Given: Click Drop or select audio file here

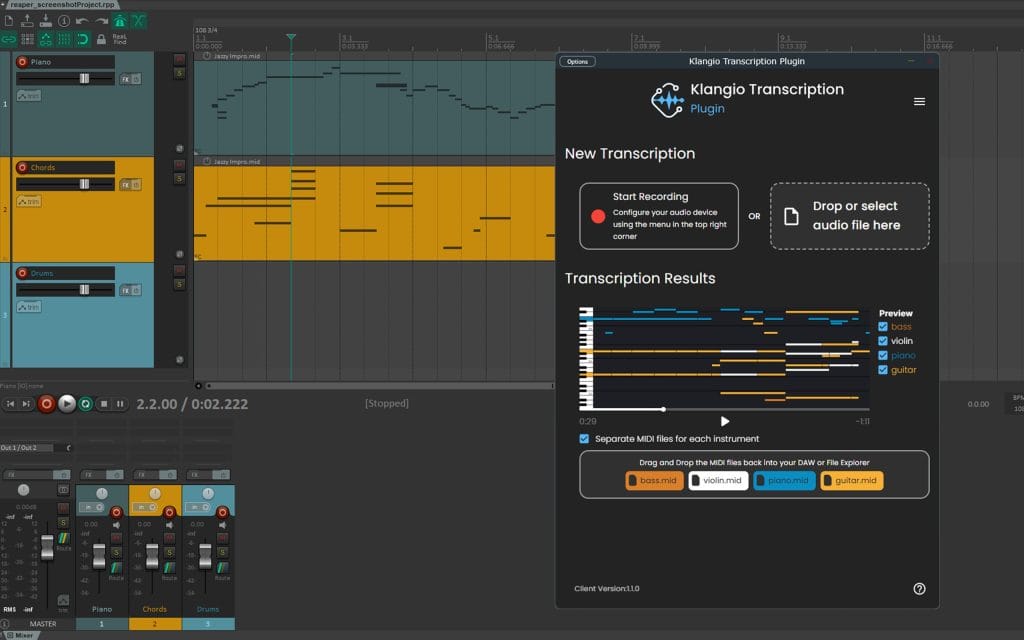Looking at the screenshot, I should click(x=849, y=215).
